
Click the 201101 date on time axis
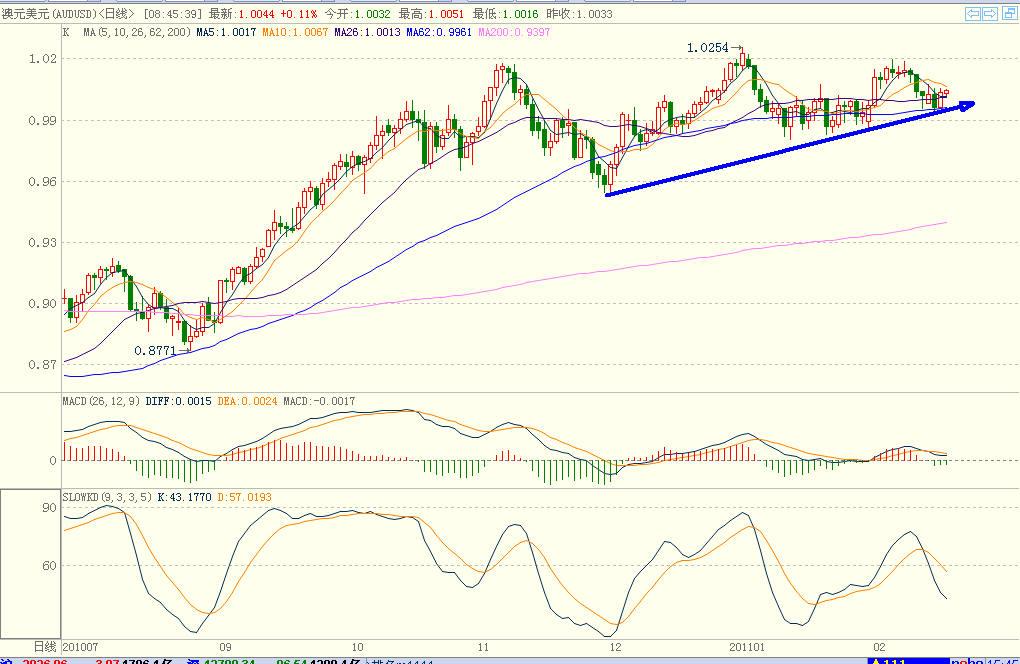click(747, 647)
